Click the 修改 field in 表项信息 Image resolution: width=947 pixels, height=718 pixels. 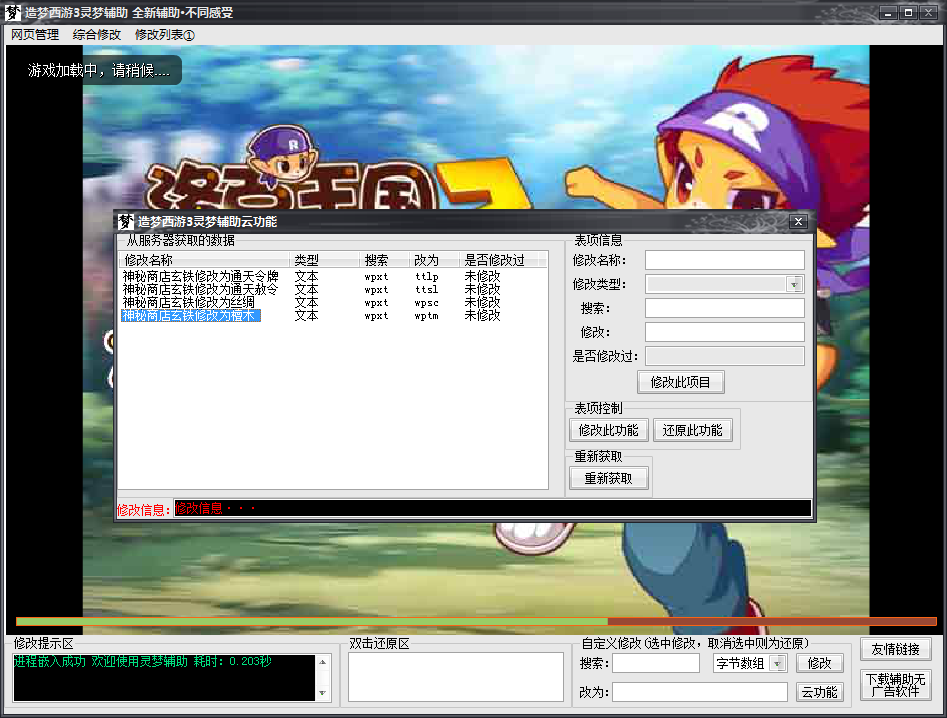point(725,332)
